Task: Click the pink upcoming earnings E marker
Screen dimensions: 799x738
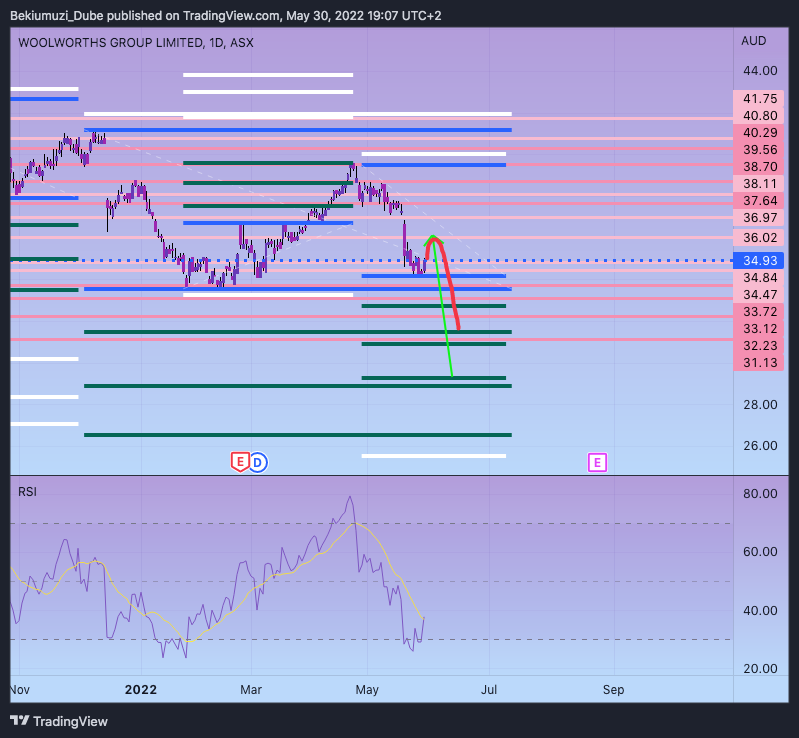Action: pos(597,463)
